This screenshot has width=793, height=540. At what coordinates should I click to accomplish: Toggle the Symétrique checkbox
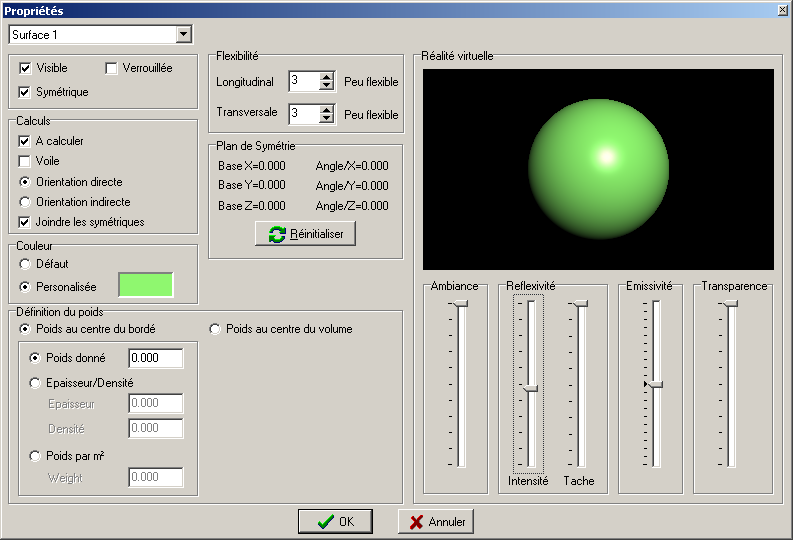(x=24, y=92)
